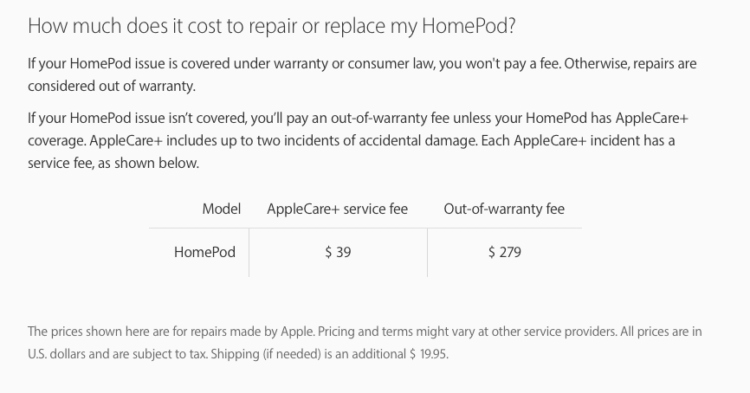Click the paragraph about warranty or consumer law
The width and height of the screenshot is (750, 393).
[362, 75]
